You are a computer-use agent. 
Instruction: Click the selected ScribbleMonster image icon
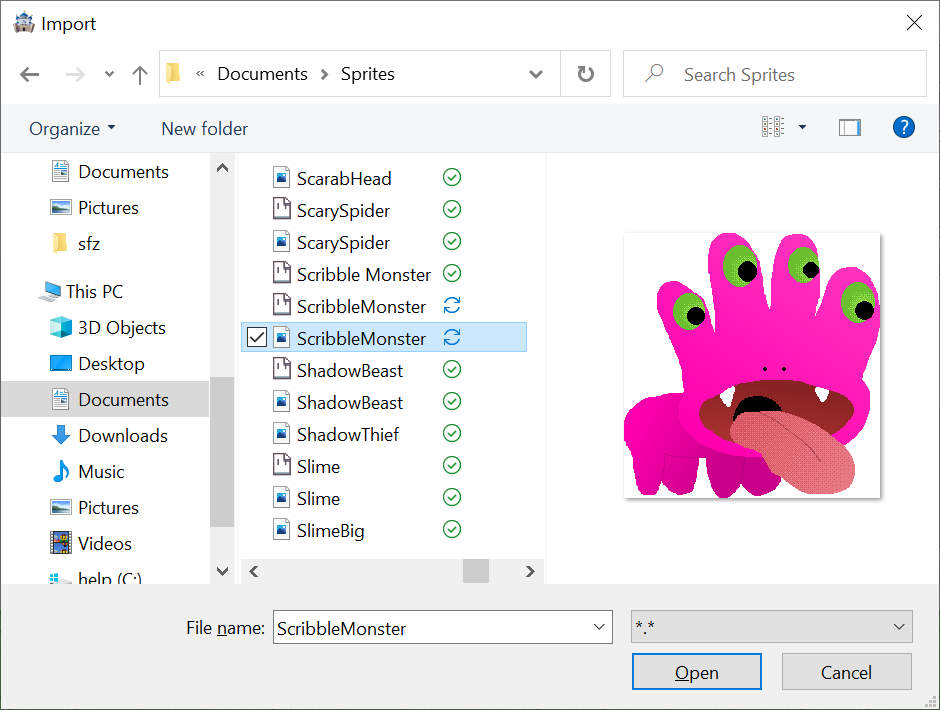(282, 337)
